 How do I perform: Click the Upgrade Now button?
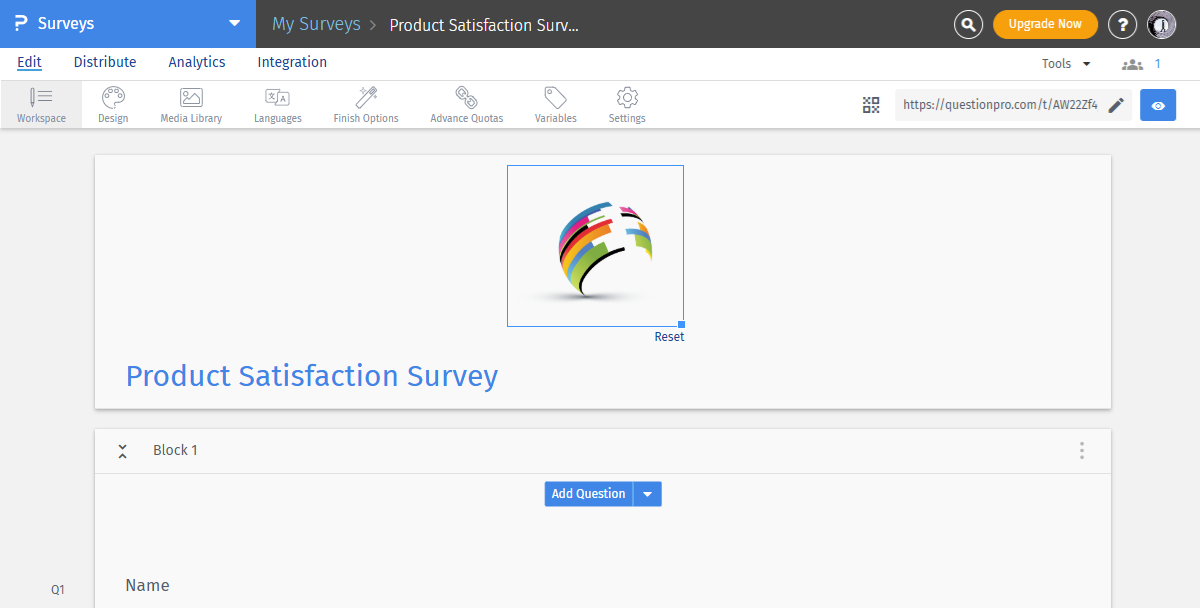pyautogui.click(x=1045, y=23)
